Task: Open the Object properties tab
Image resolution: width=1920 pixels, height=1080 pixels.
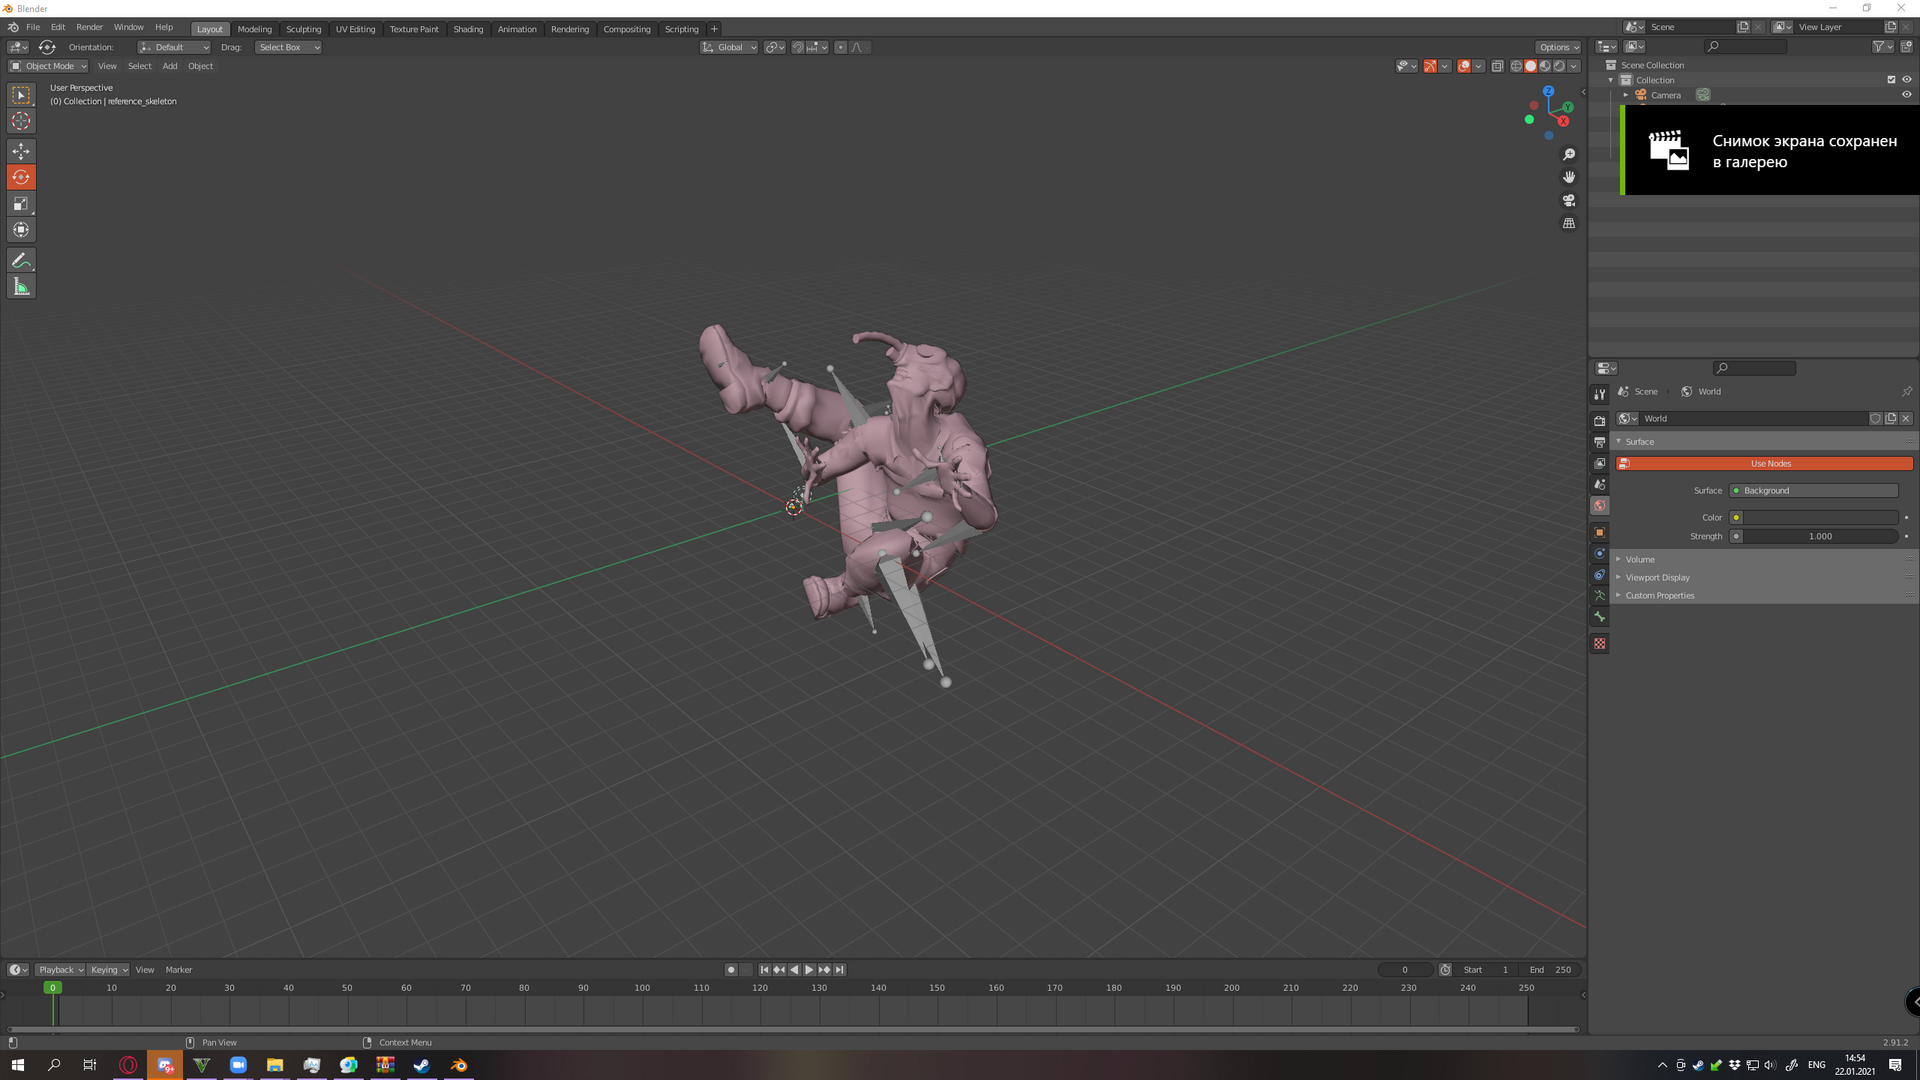Action: [x=1600, y=532]
